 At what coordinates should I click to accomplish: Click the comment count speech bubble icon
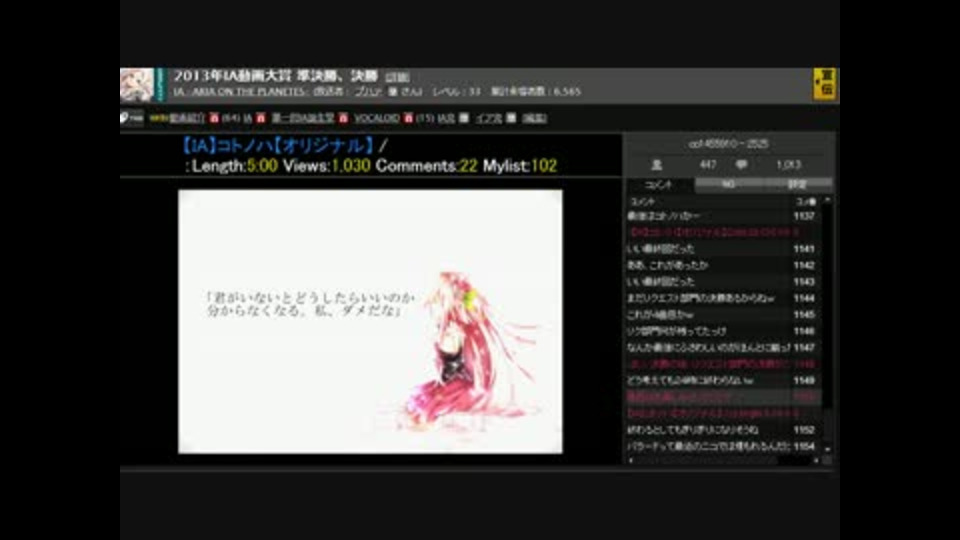click(x=741, y=165)
